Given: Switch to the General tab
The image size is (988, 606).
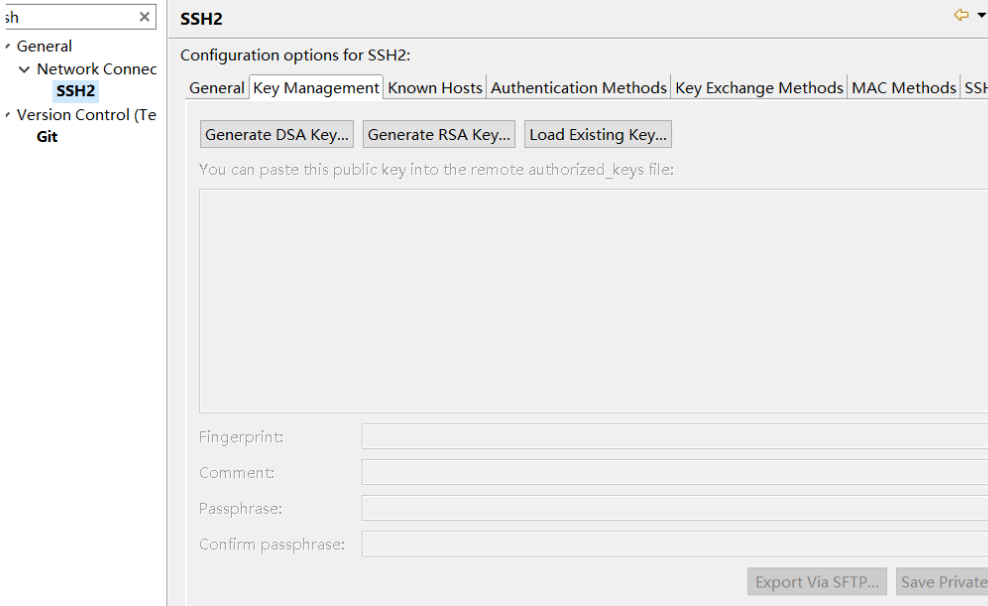Looking at the screenshot, I should click(216, 88).
